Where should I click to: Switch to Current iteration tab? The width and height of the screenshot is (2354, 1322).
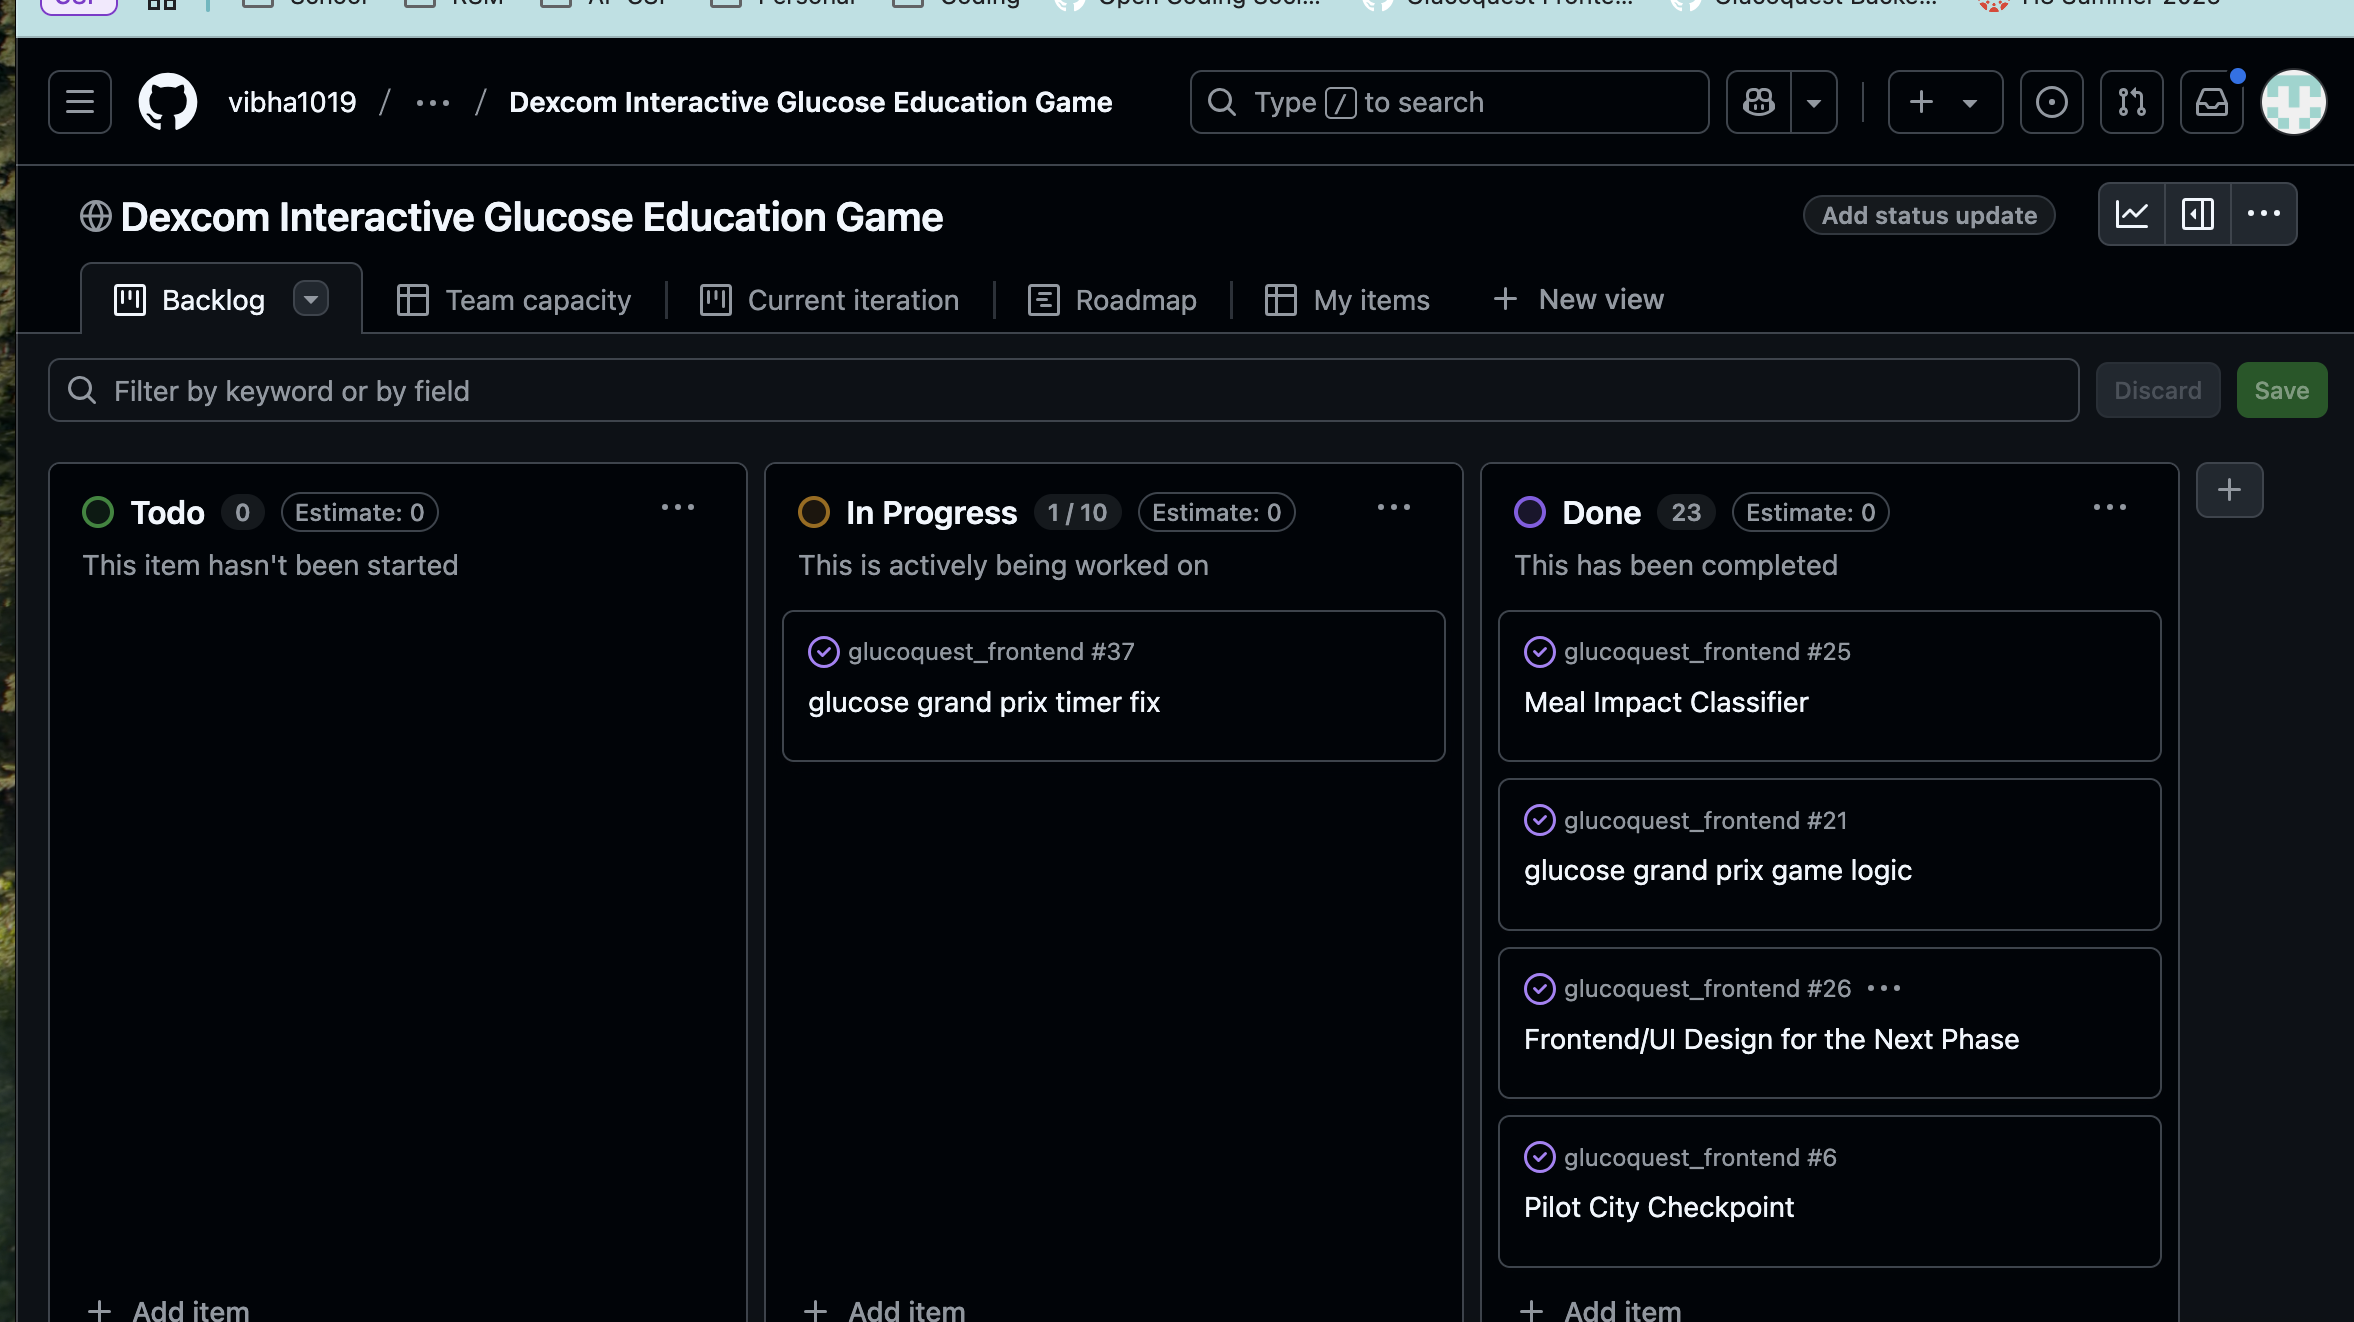pos(829,300)
